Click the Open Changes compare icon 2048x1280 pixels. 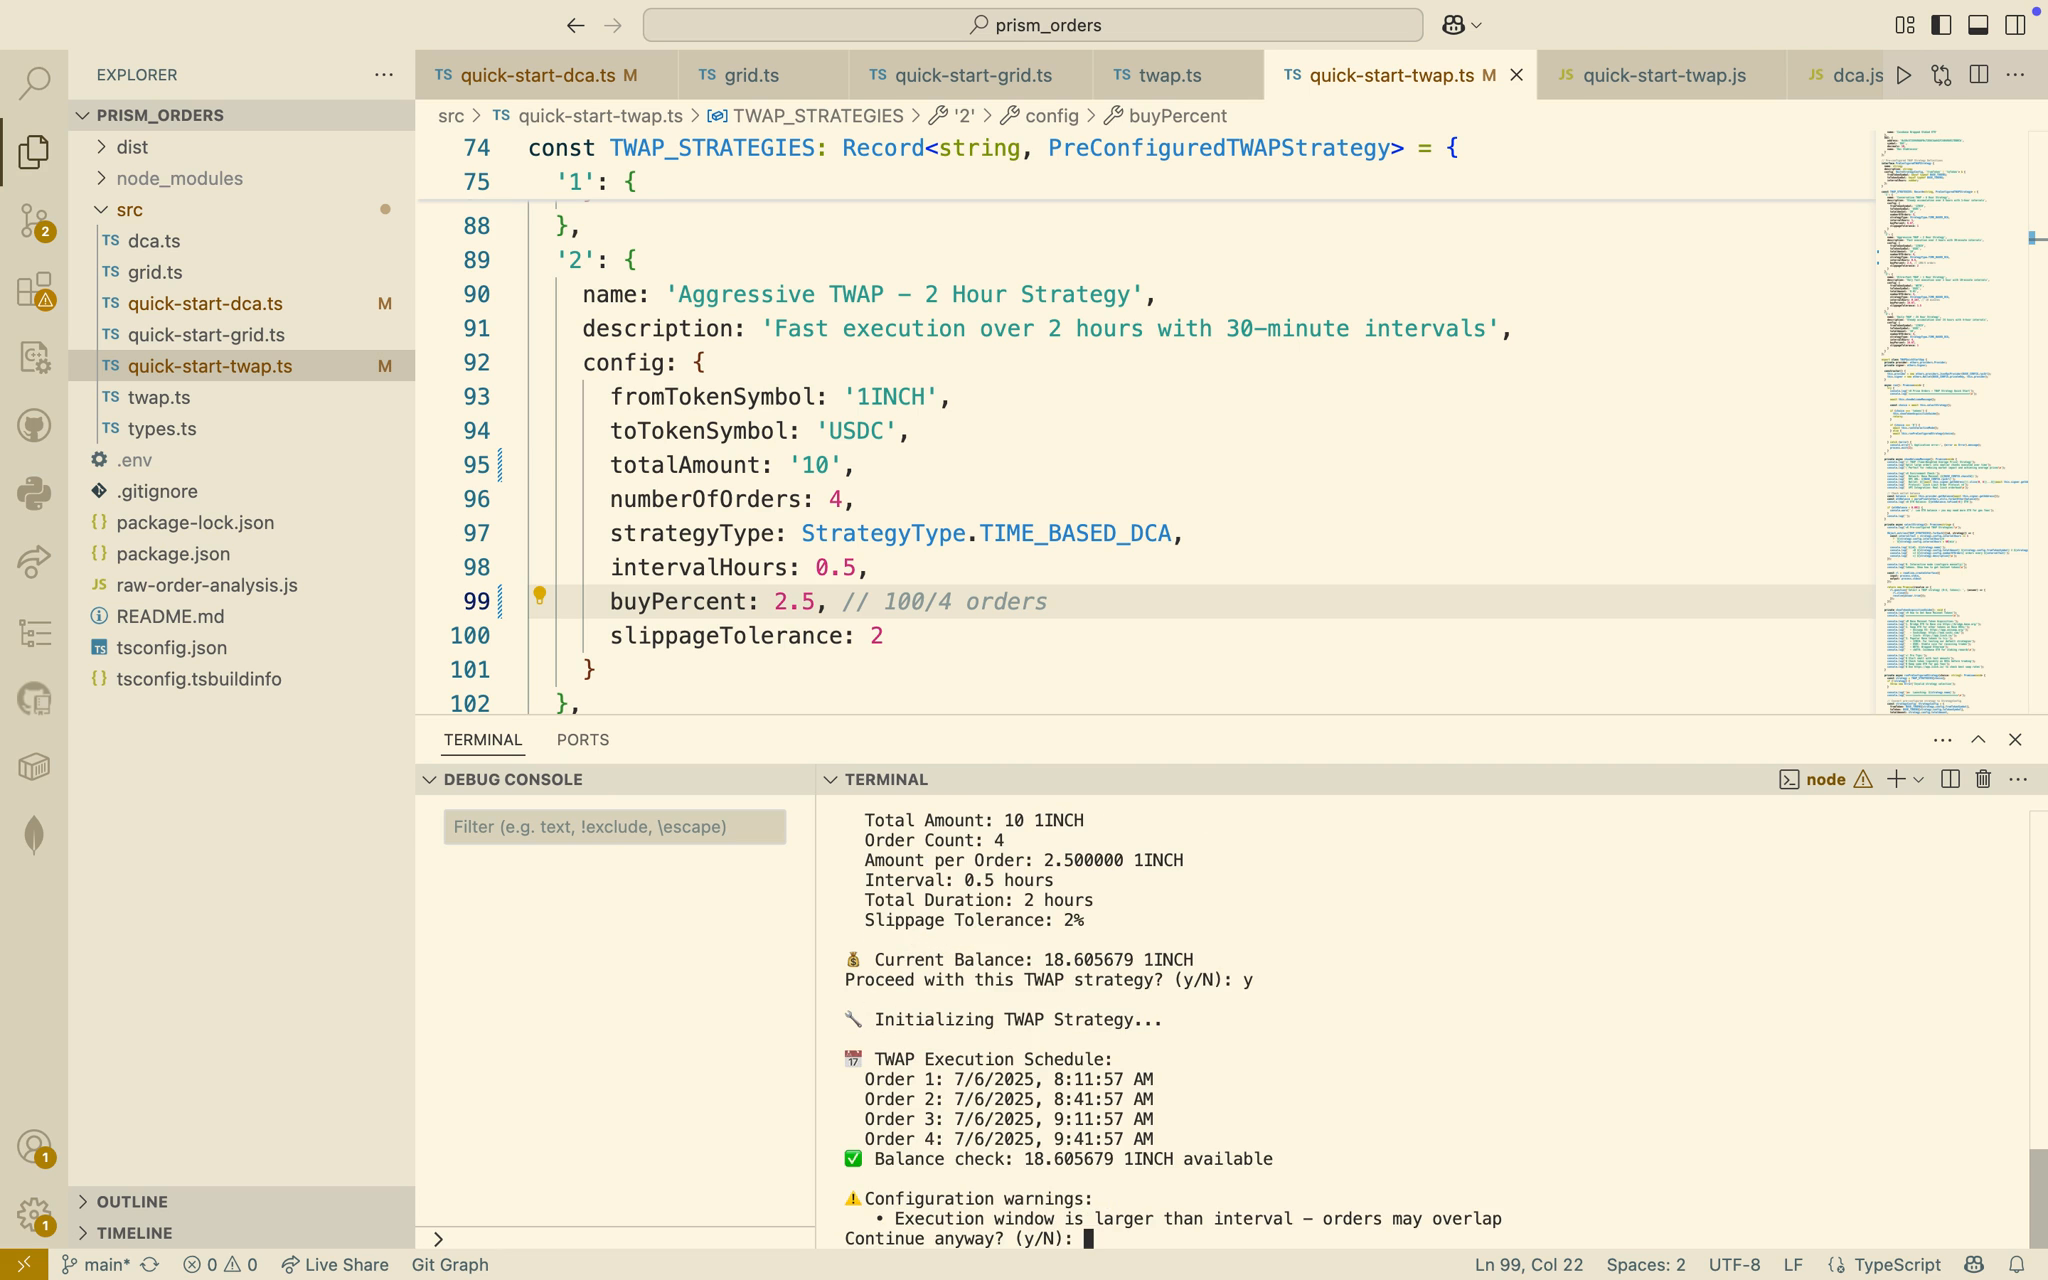1941,75
